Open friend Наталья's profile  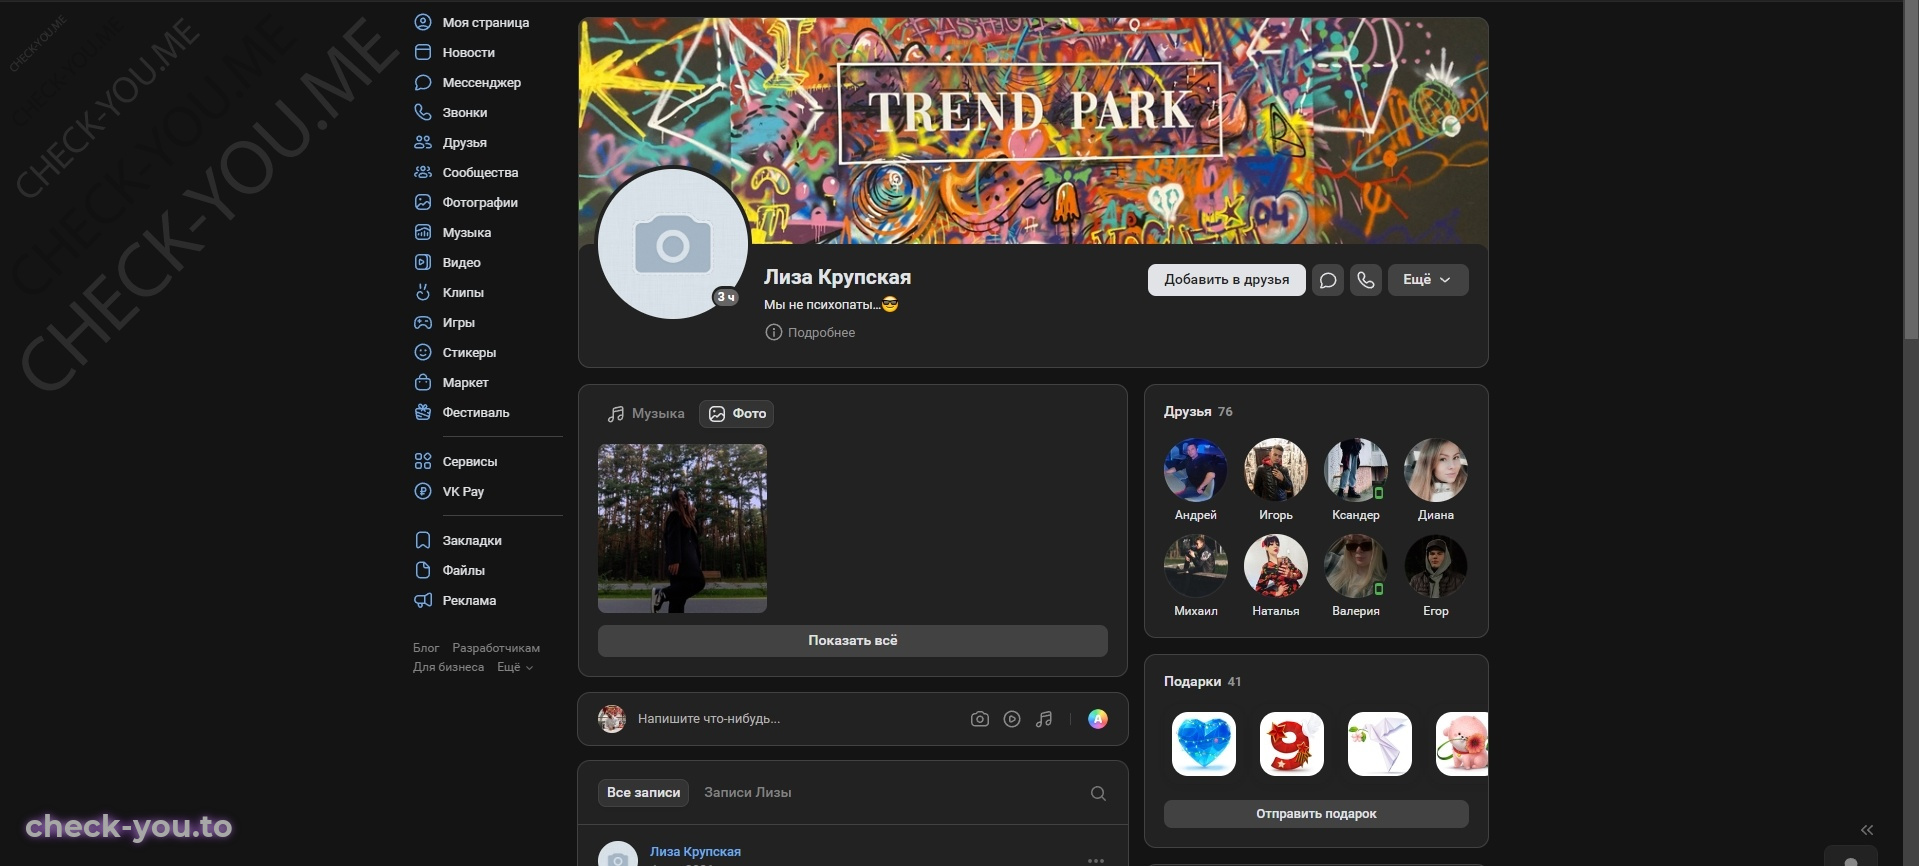1276,566
